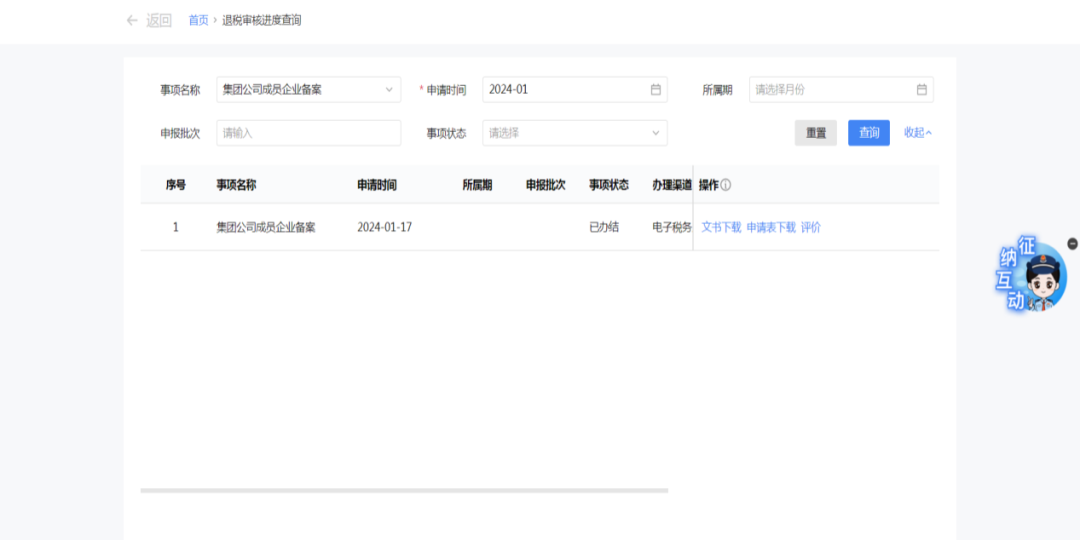1080x540 pixels.
Task: Click the back arrow icon next to 返回
Action: 132,20
